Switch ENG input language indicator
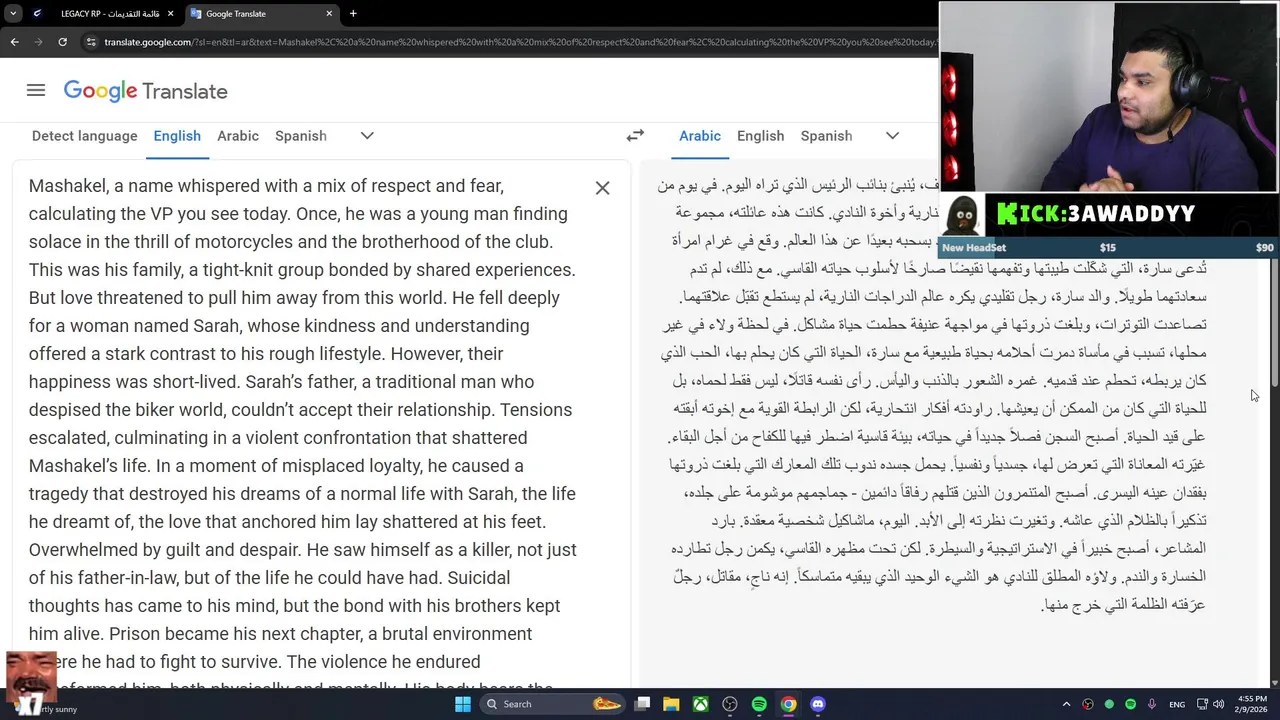The width and height of the screenshot is (1280, 720). 1177,704
